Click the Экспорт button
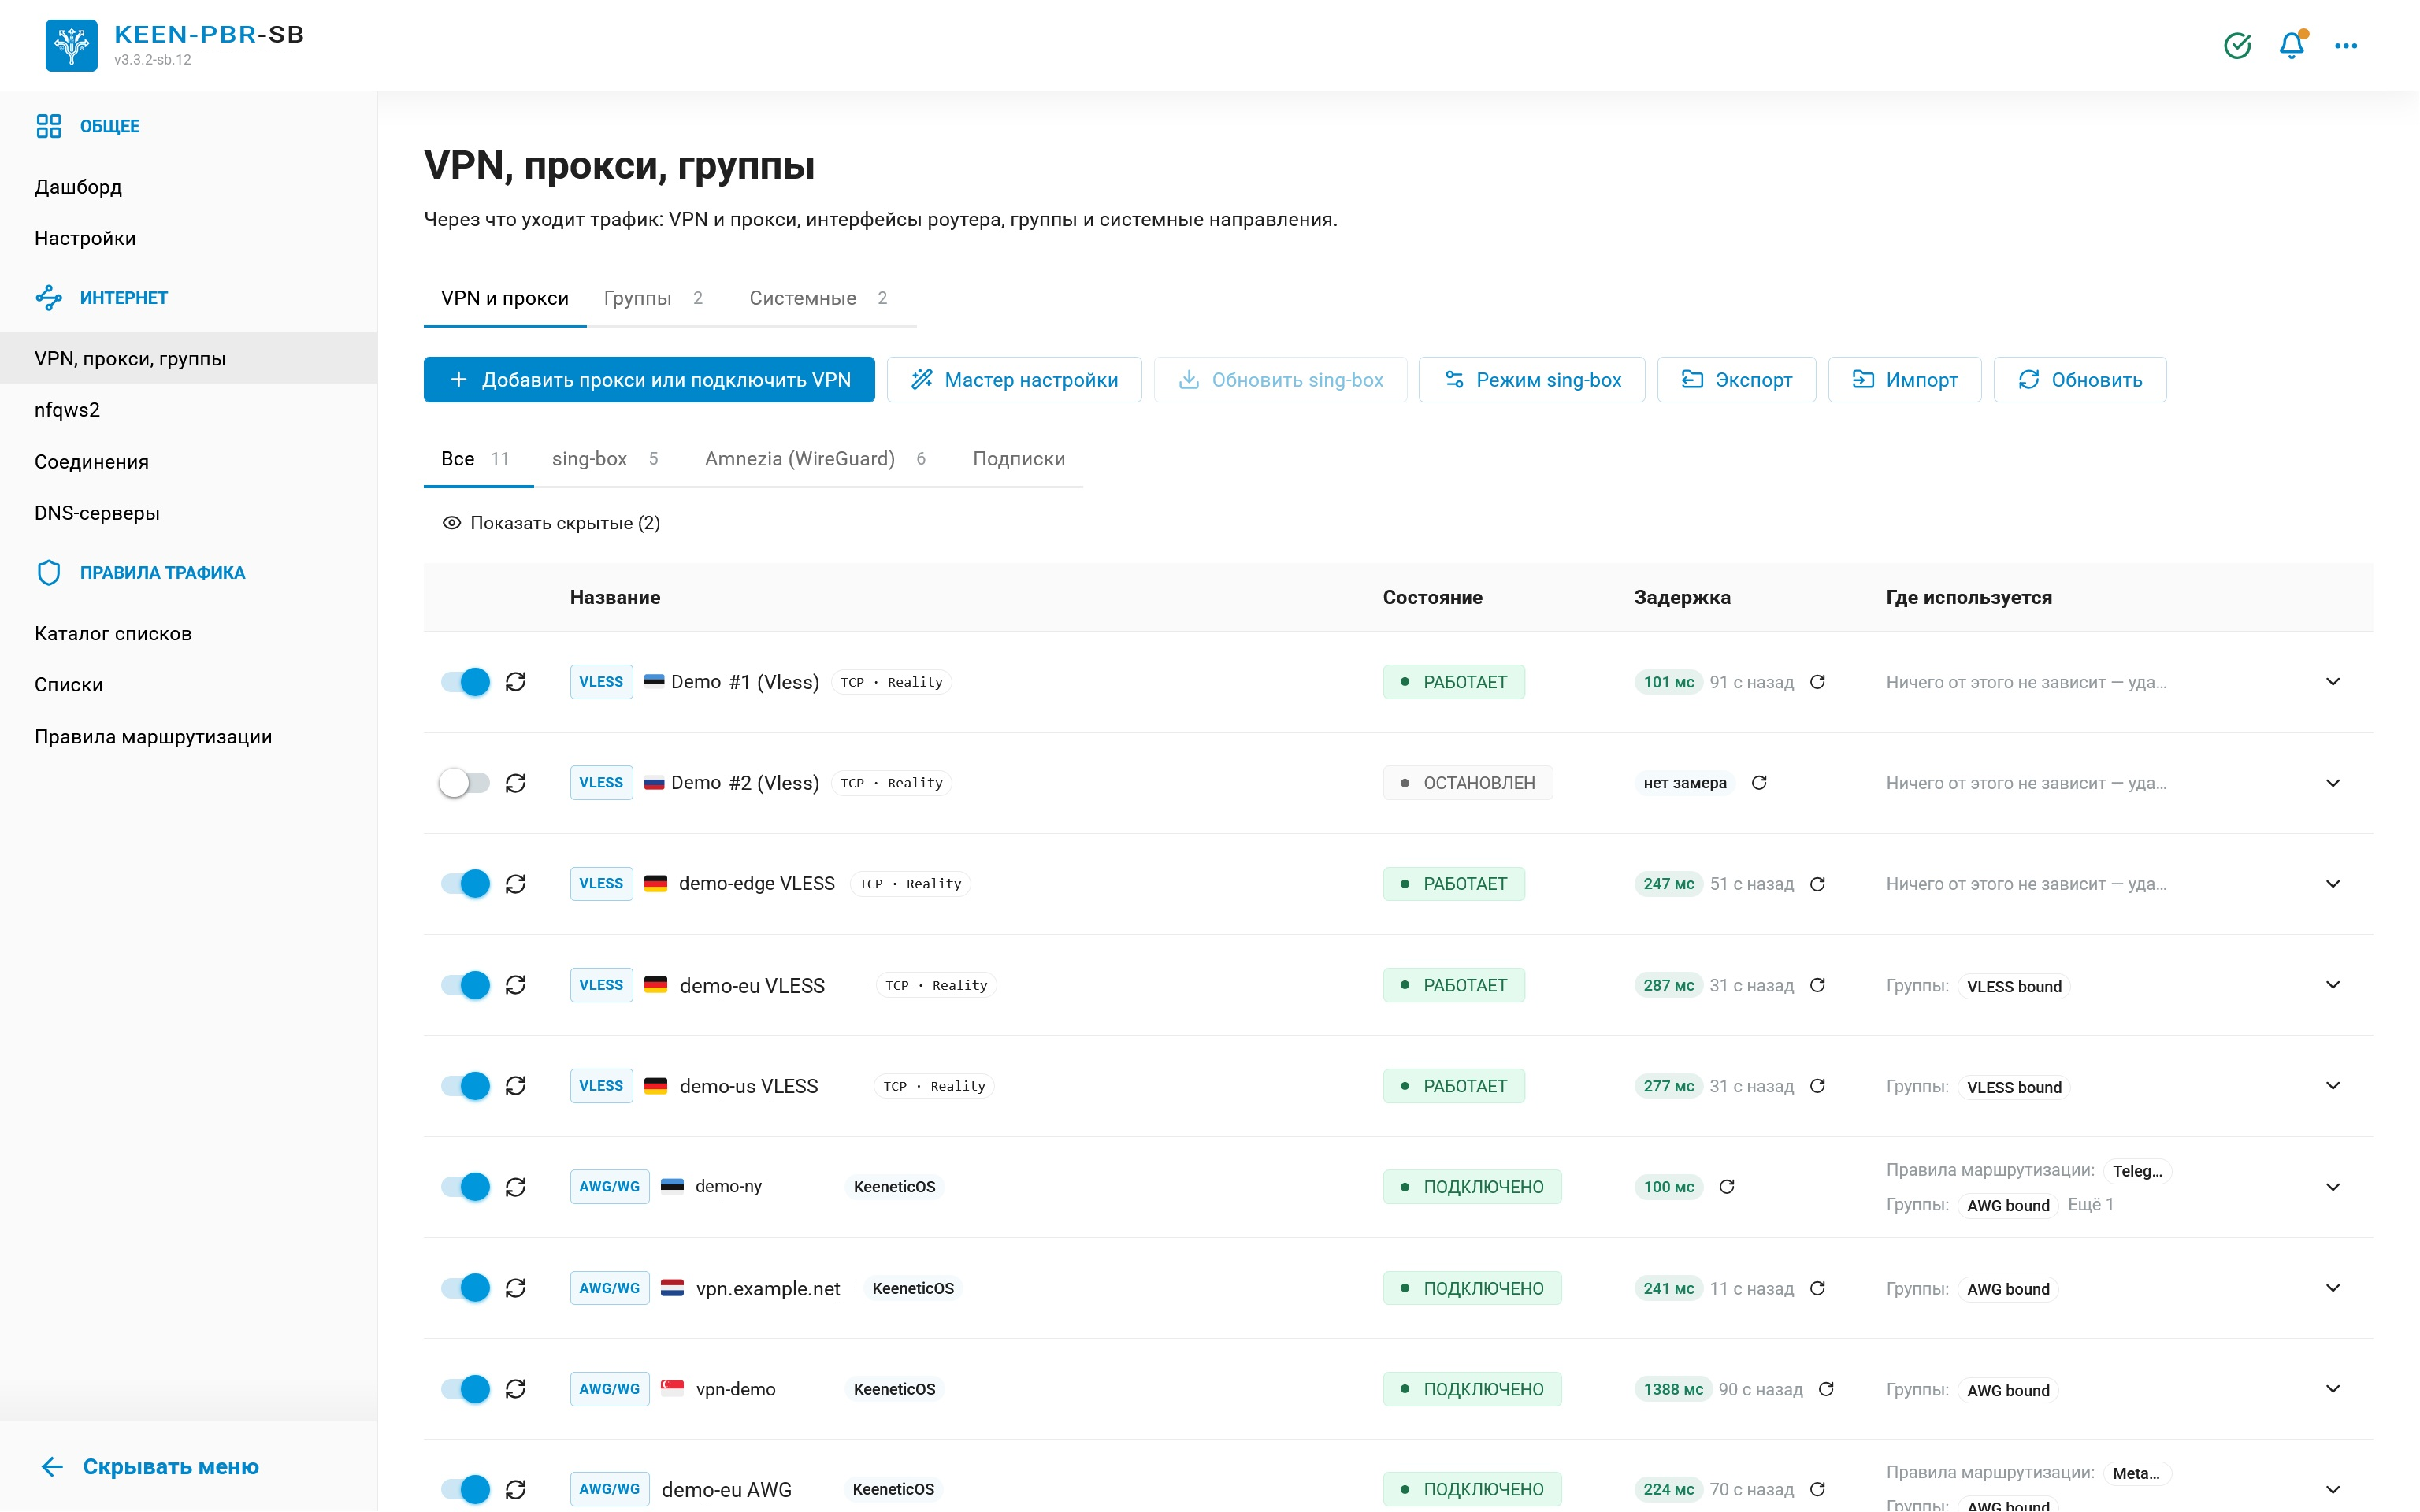The width and height of the screenshot is (2420, 1512). [x=1736, y=379]
